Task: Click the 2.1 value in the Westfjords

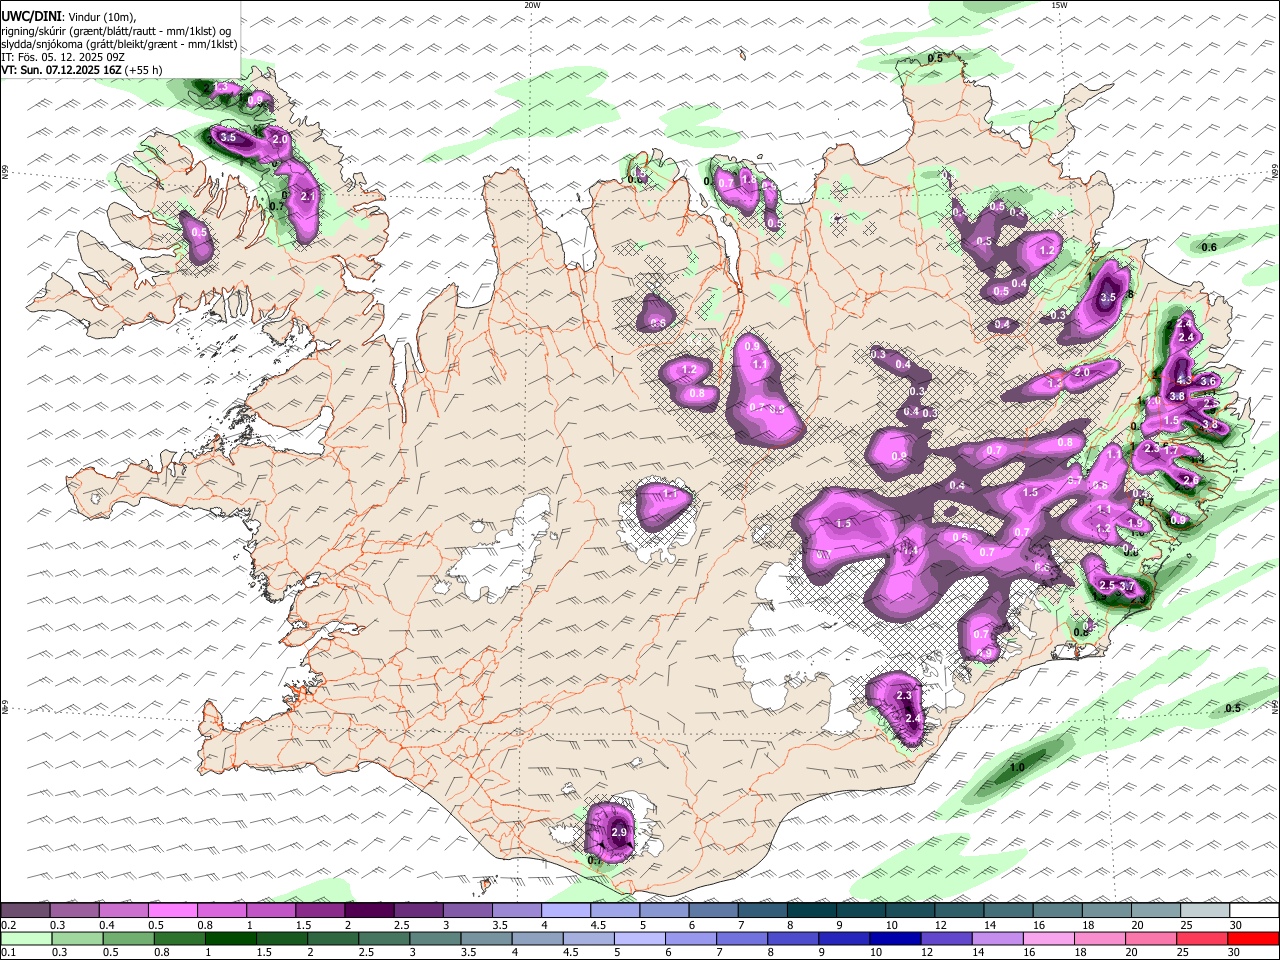Action: tap(308, 197)
